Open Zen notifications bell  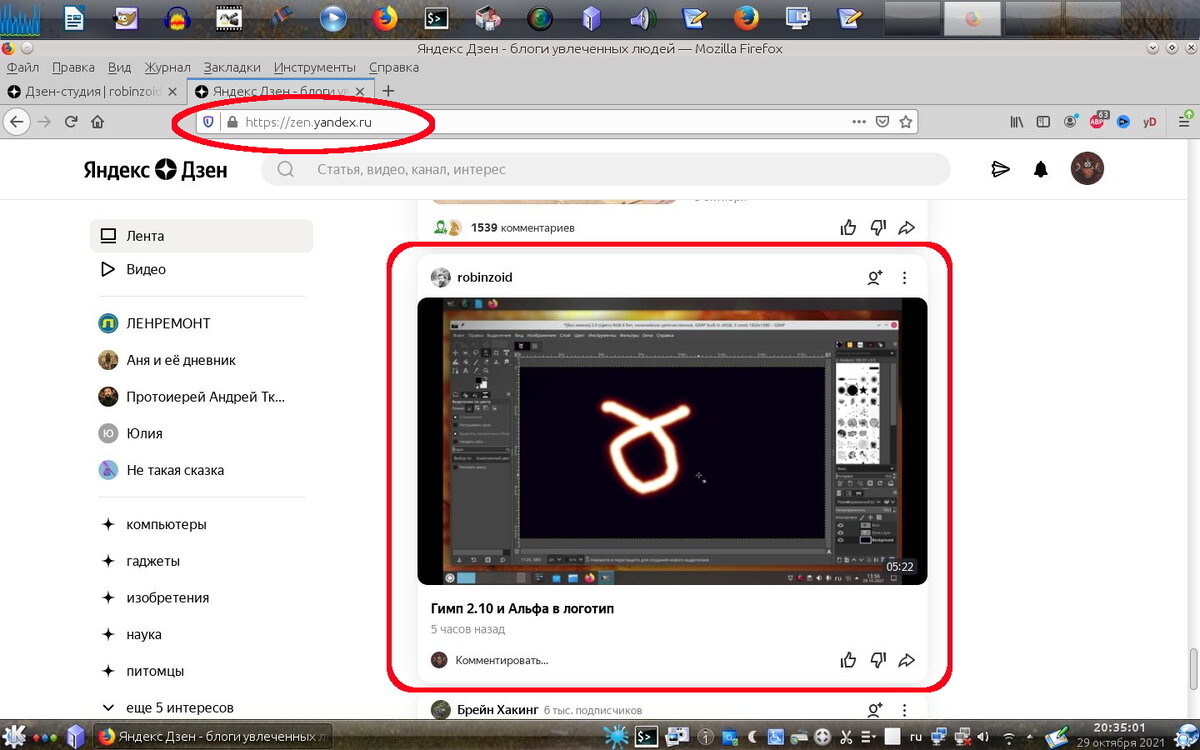[1041, 169]
